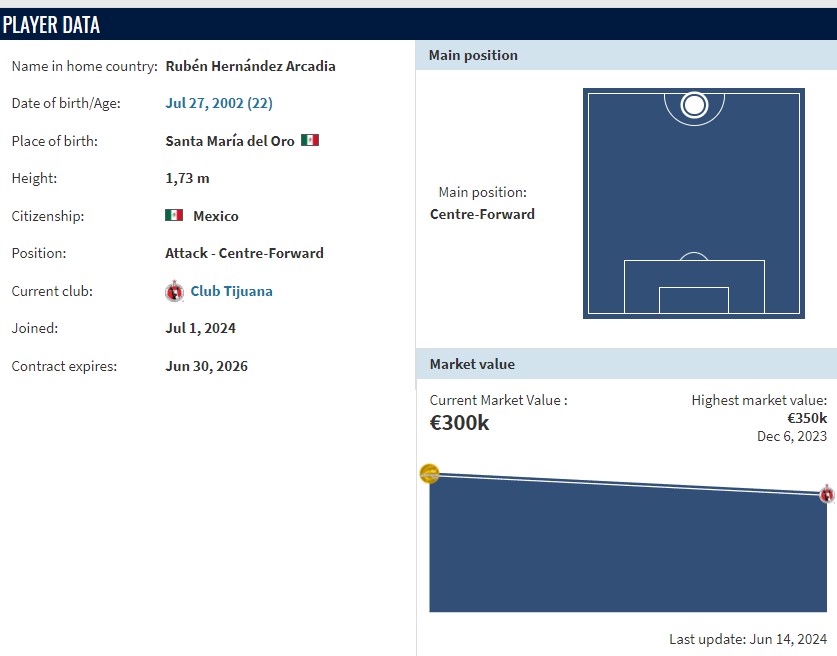837x656 pixels.
Task: Click the Mexico flag in the Citizenship row
Action: pyautogui.click(x=174, y=215)
